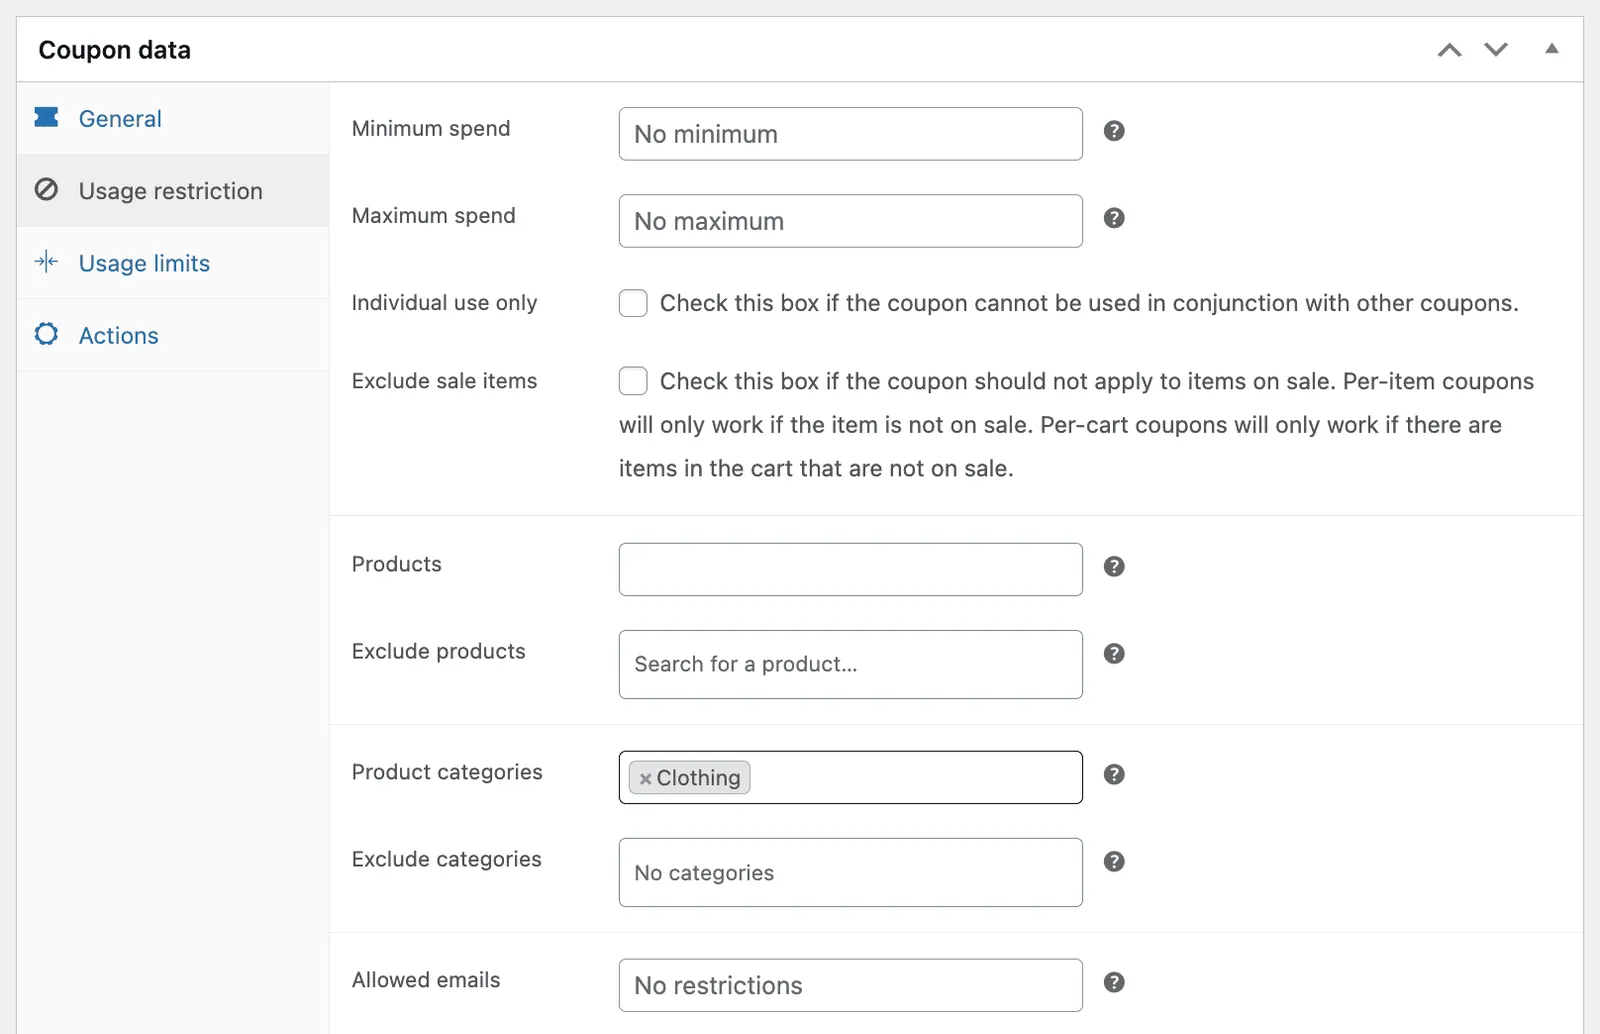The width and height of the screenshot is (1600, 1034).
Task: Select the Usage restriction tab
Action: (x=173, y=190)
